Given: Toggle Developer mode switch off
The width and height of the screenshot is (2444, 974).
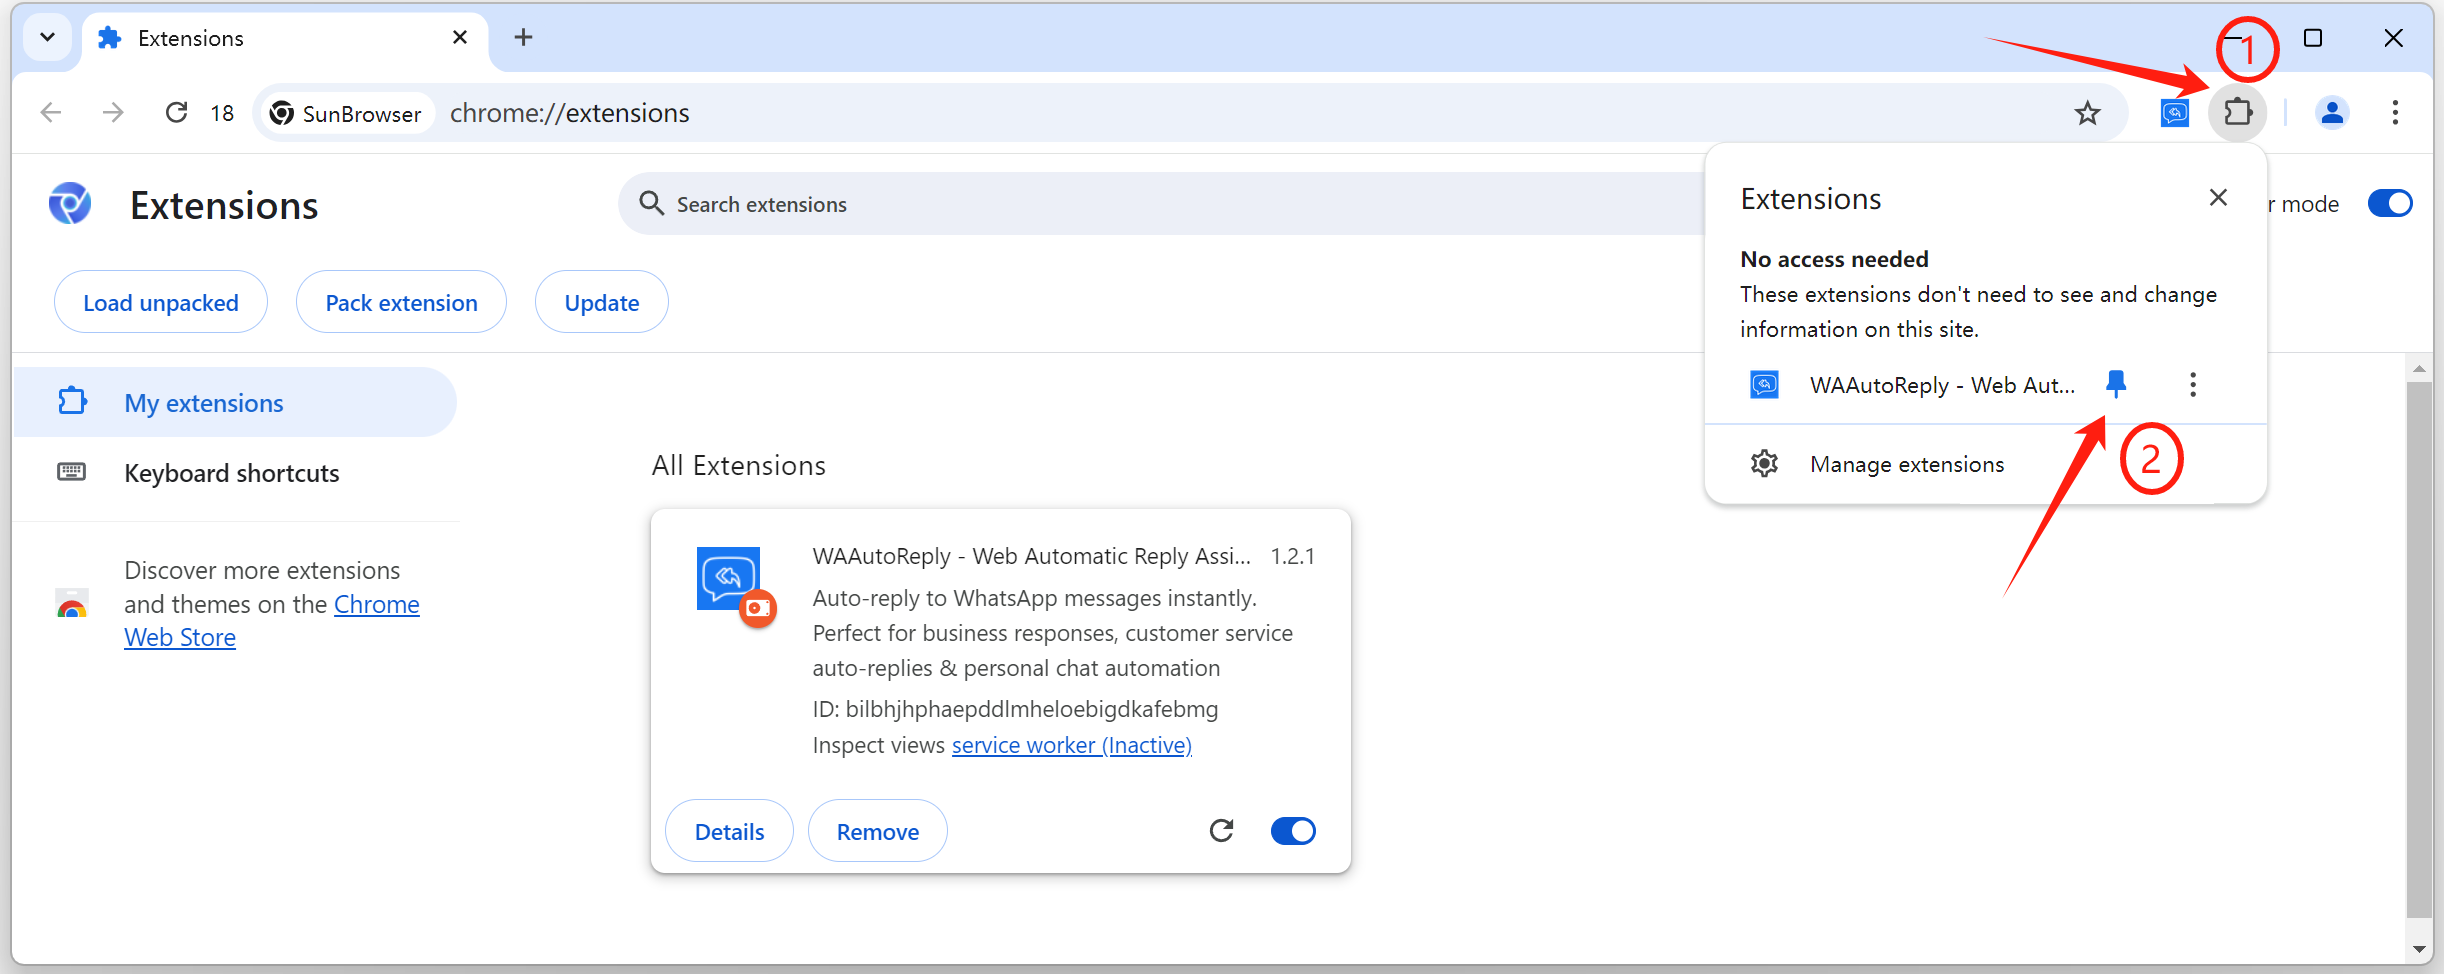Looking at the screenshot, I should 2389,204.
